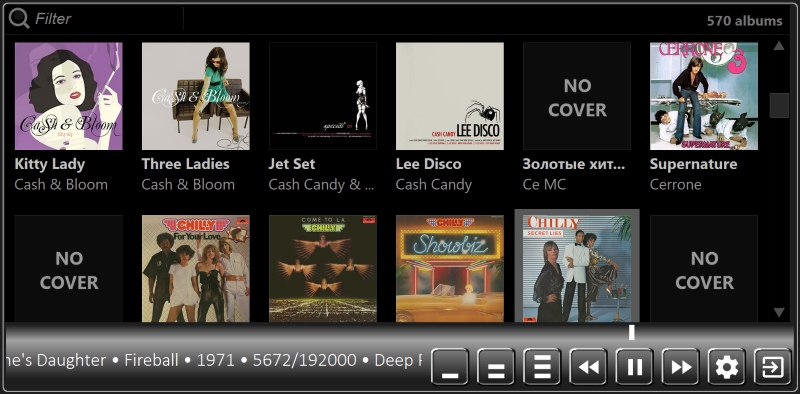Click the exit arrow button

(x=772, y=366)
